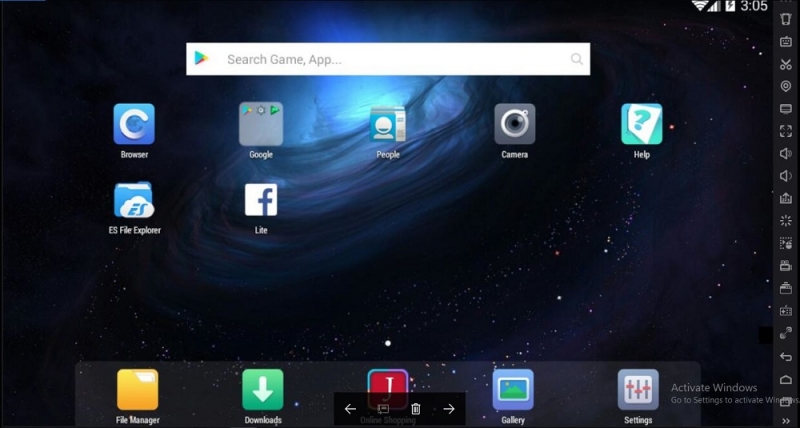Open the macro recorder mouse icon
The image size is (800, 428).
click(786, 243)
